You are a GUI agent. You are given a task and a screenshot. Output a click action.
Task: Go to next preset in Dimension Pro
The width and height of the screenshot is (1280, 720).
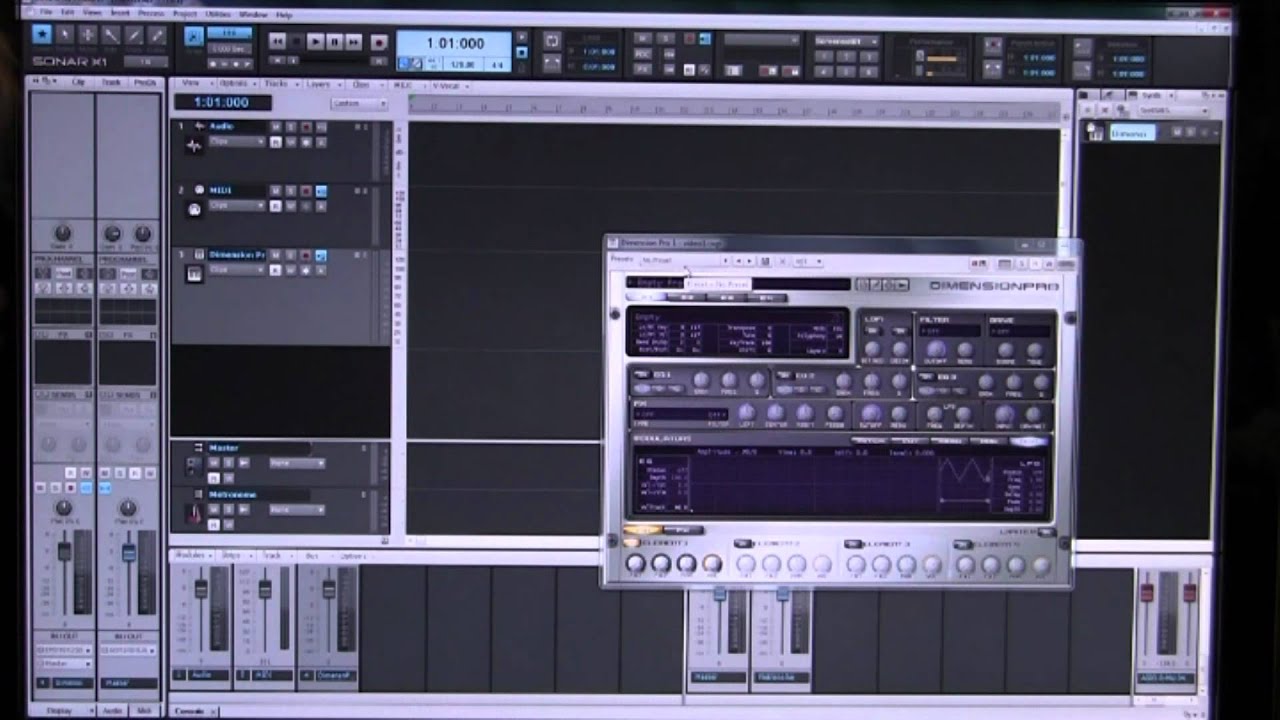coord(749,261)
